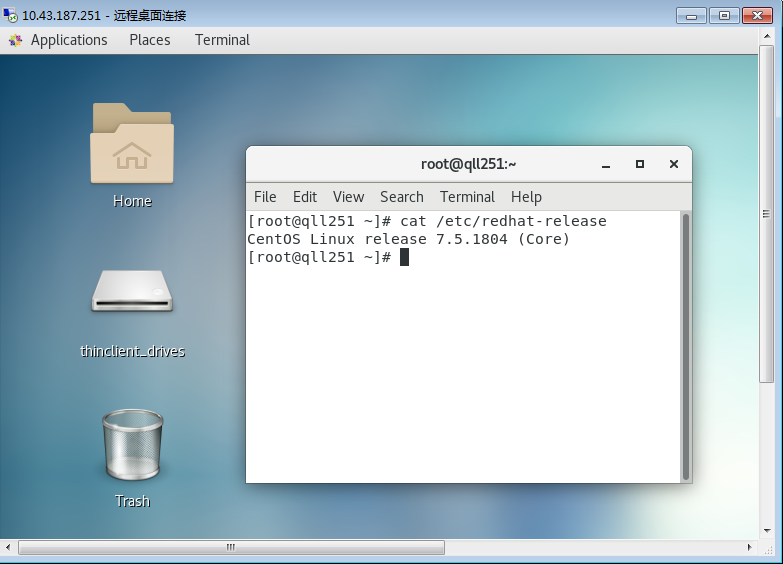Close the root@qll251 terminal window
Image resolution: width=783 pixels, height=564 pixels.
[674, 164]
